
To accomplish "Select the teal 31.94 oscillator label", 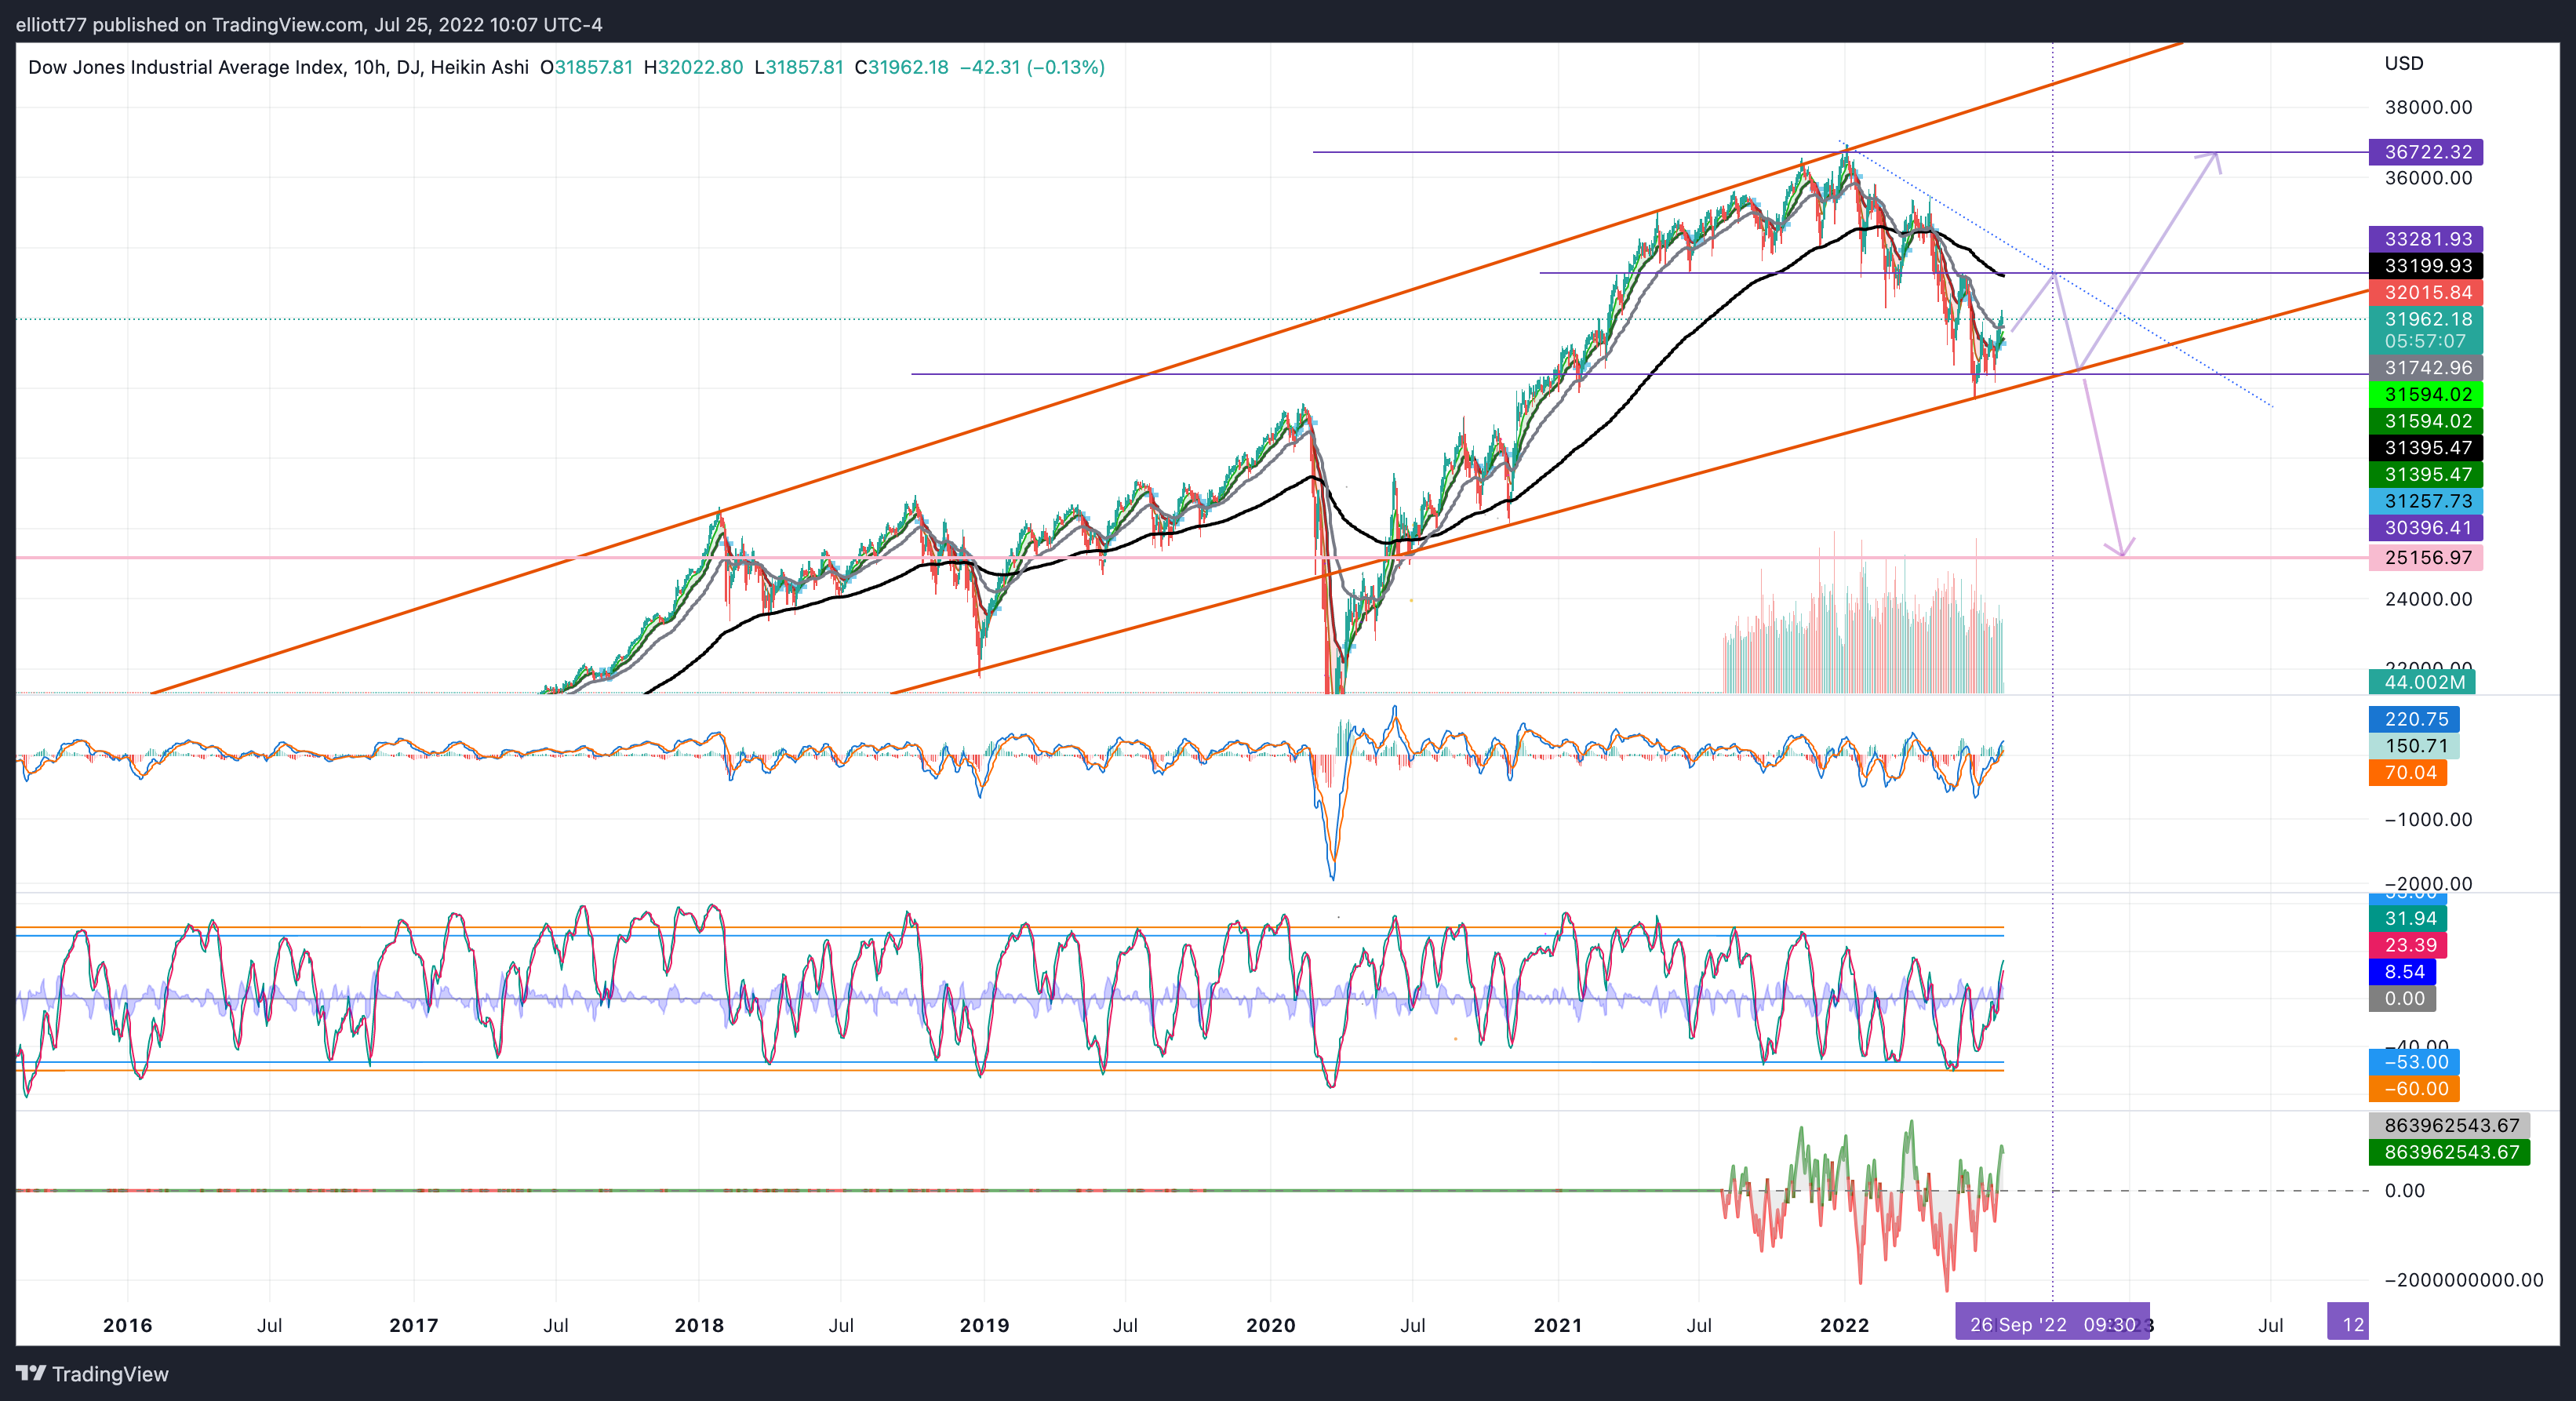I will point(2408,918).
